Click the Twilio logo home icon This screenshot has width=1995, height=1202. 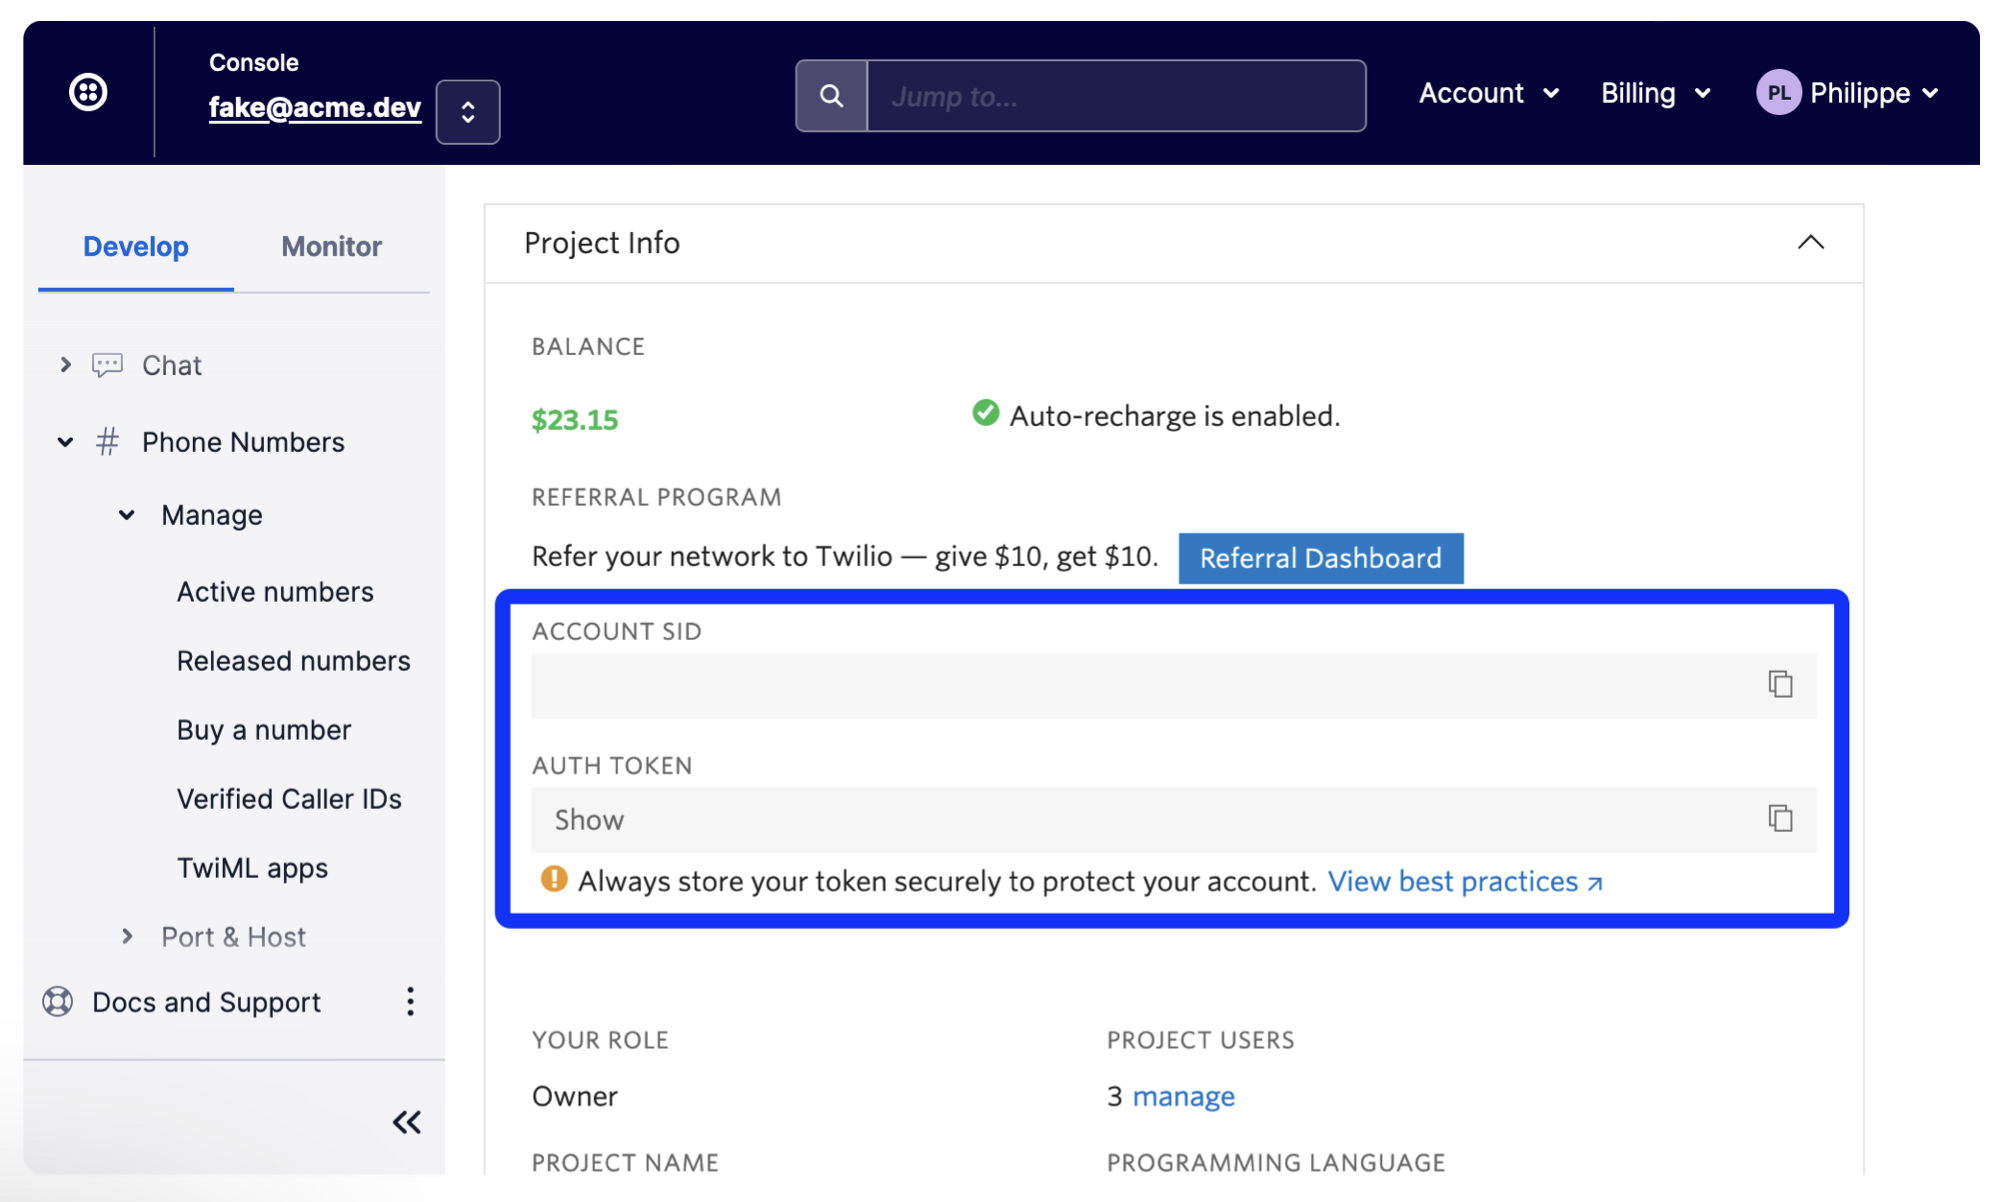click(88, 92)
